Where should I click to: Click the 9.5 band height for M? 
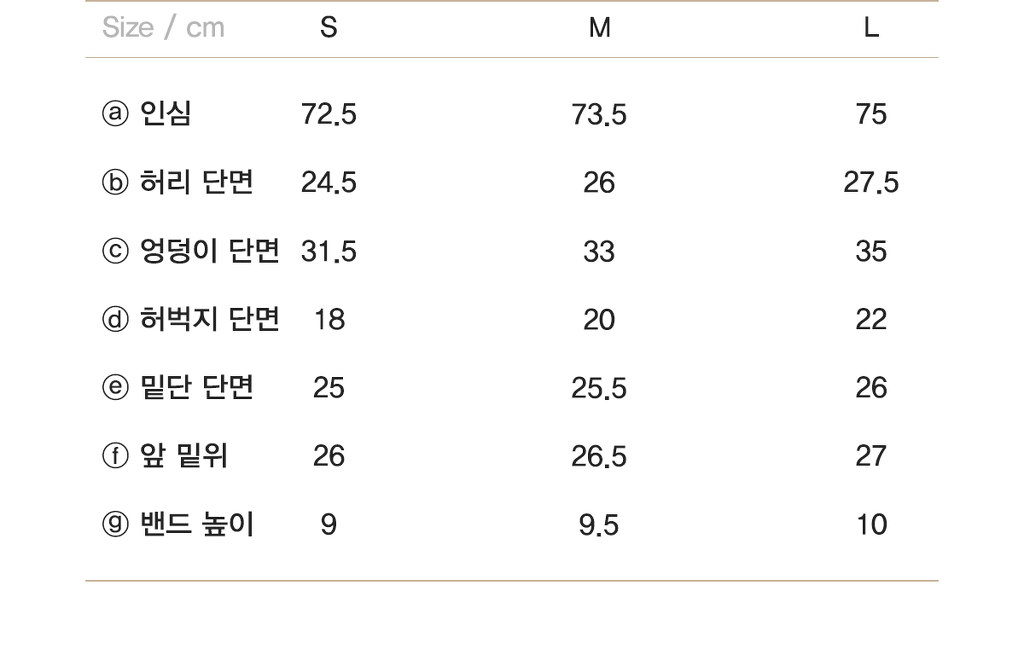point(599,525)
